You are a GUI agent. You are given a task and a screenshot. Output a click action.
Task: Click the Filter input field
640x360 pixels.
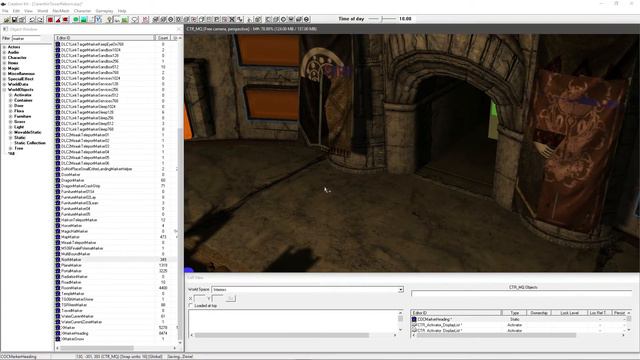pyautogui.click(x=26, y=38)
